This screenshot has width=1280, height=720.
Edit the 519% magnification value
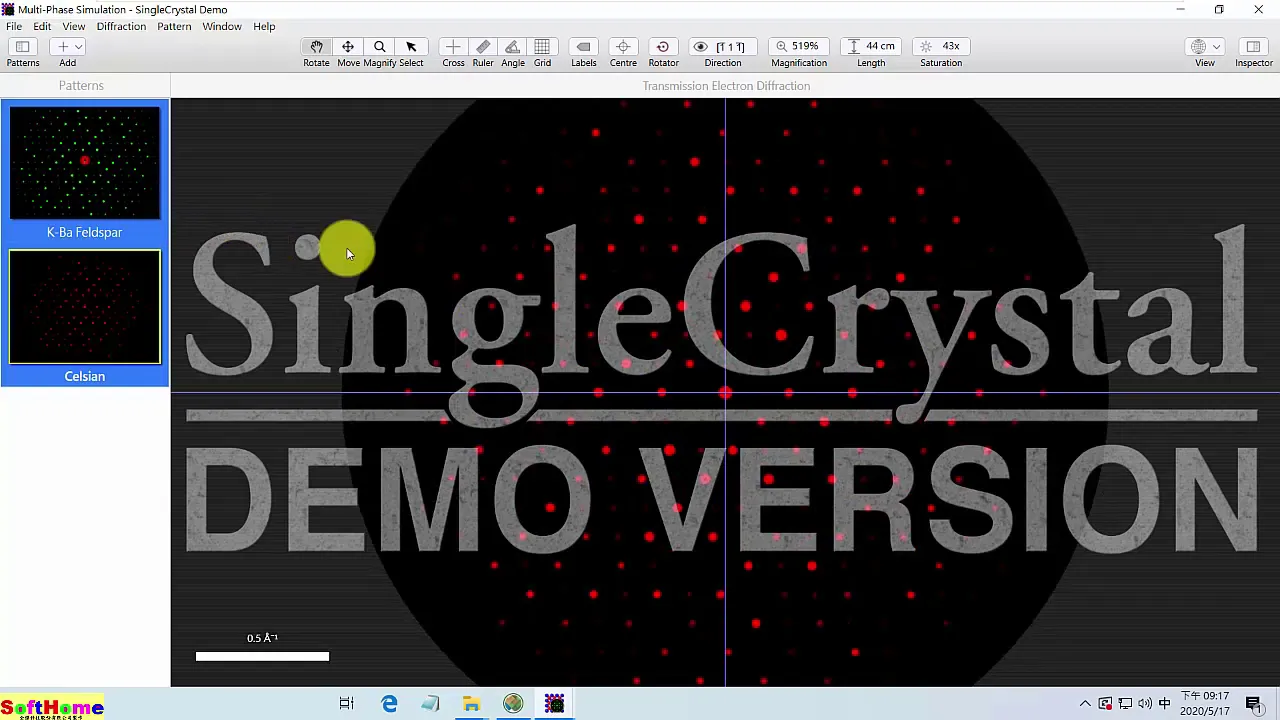(805, 46)
